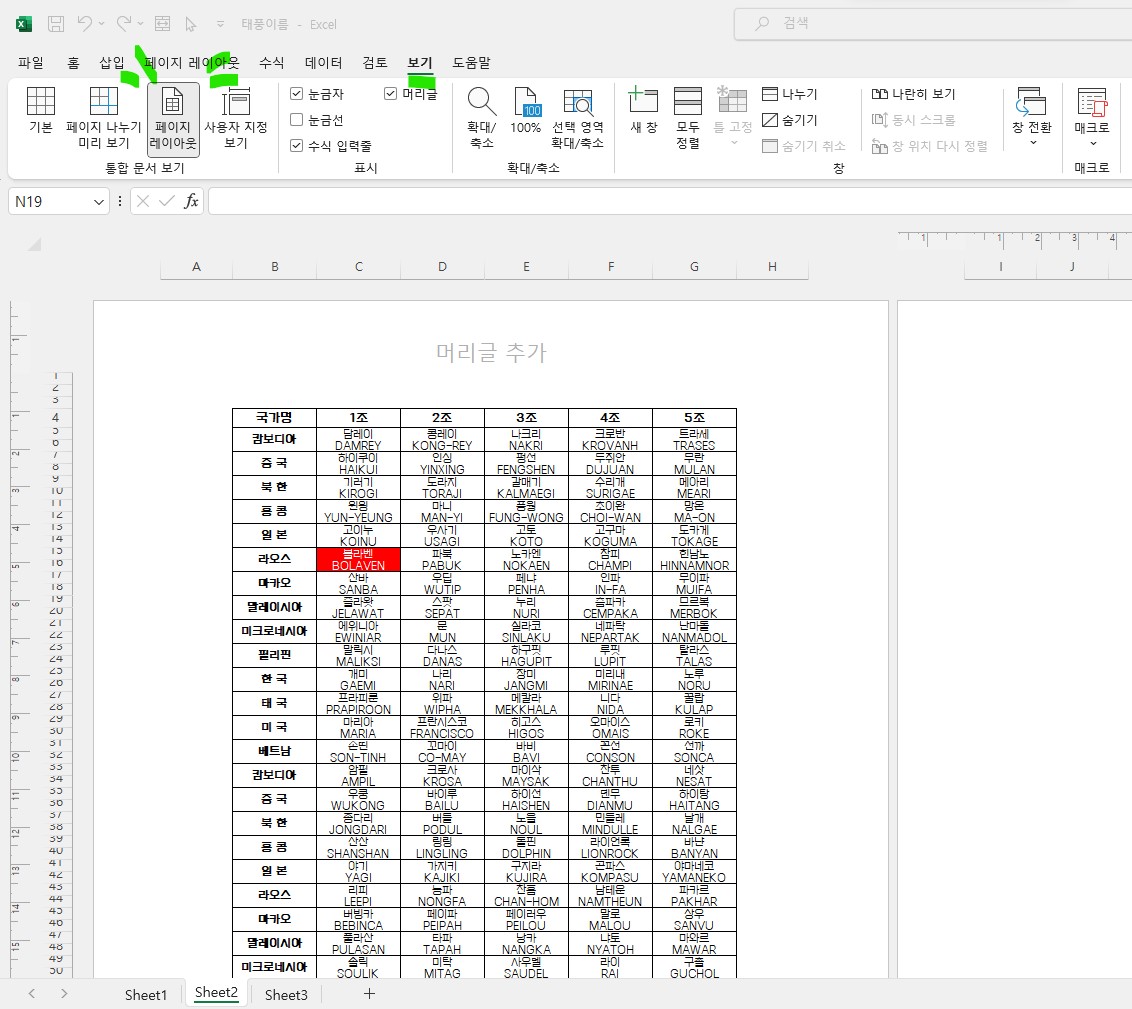Click the Save icon in title bar
This screenshot has height=1009, width=1132.
pyautogui.click(x=56, y=24)
